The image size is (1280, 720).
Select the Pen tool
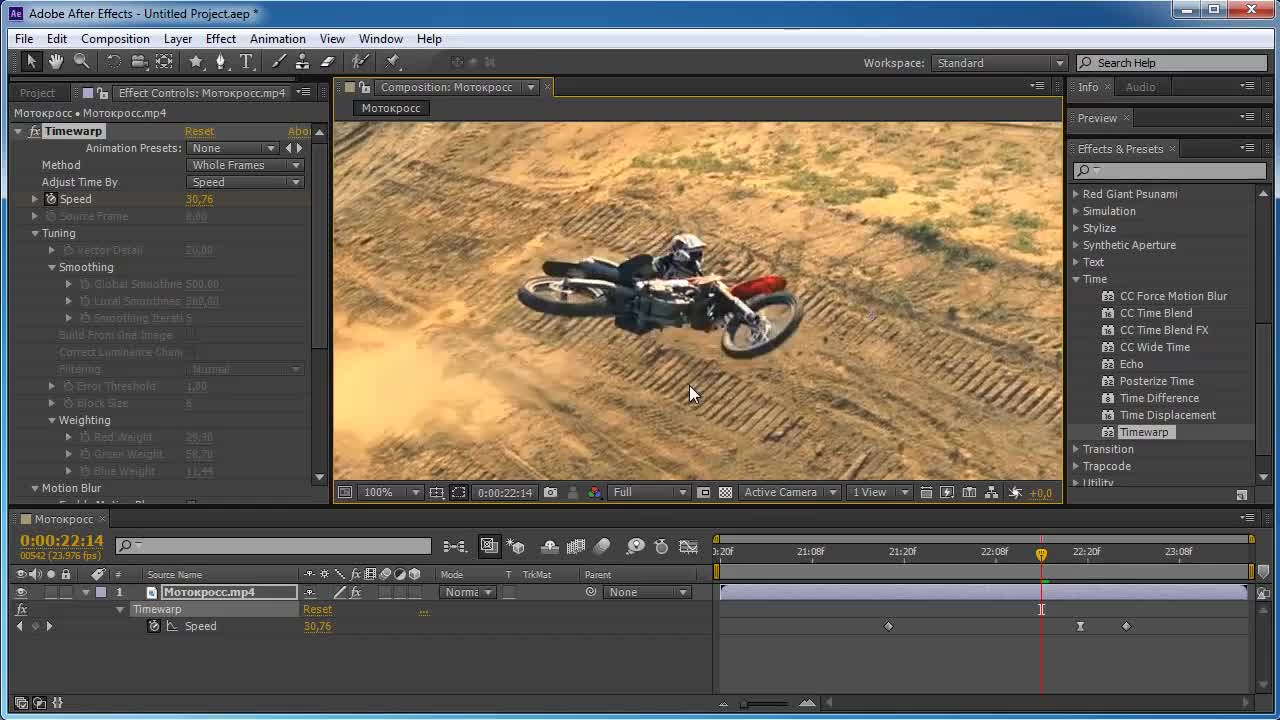click(x=221, y=62)
